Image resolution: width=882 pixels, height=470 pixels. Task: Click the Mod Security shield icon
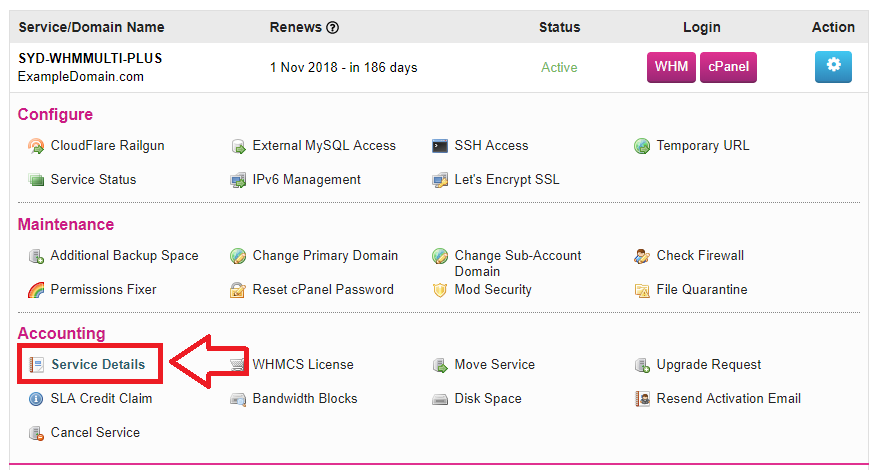pos(440,290)
